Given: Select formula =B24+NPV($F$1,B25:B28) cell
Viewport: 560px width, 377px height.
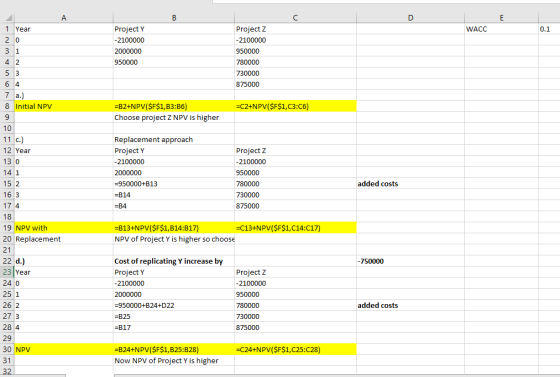Looking at the screenshot, I should coord(174,350).
